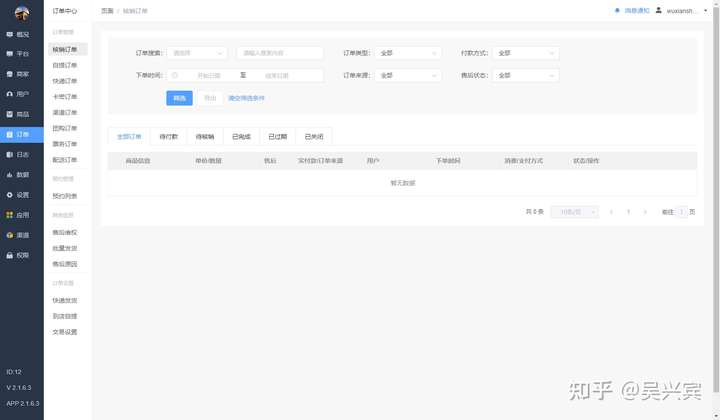
Task: Open the 概况 overview section icon
Action: click(10, 34)
